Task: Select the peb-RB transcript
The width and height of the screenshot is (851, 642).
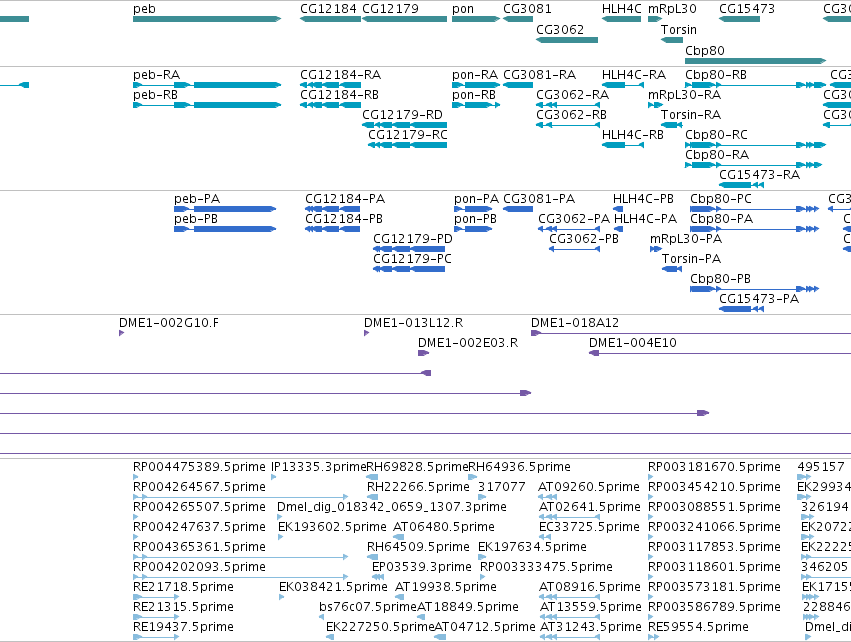Action: point(207,105)
